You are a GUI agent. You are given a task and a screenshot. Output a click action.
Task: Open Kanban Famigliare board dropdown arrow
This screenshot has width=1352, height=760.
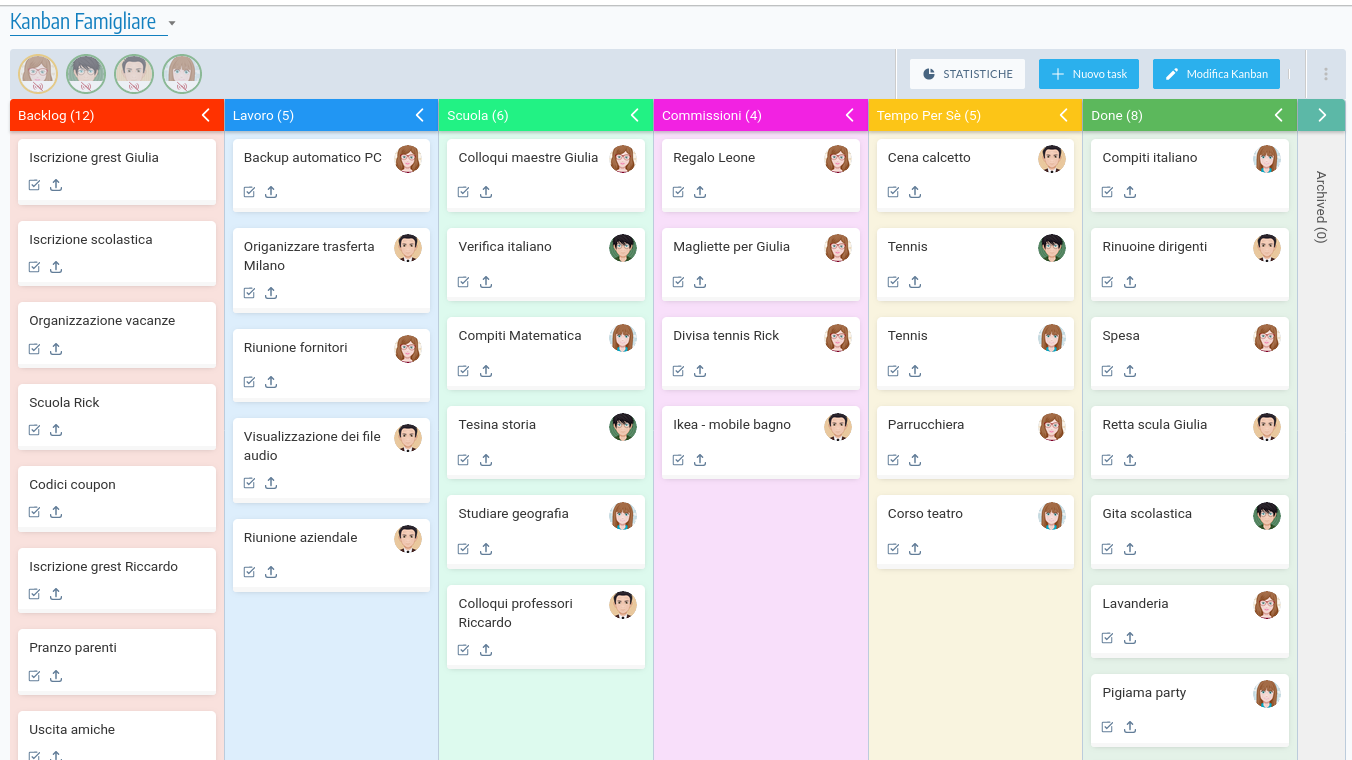click(172, 23)
